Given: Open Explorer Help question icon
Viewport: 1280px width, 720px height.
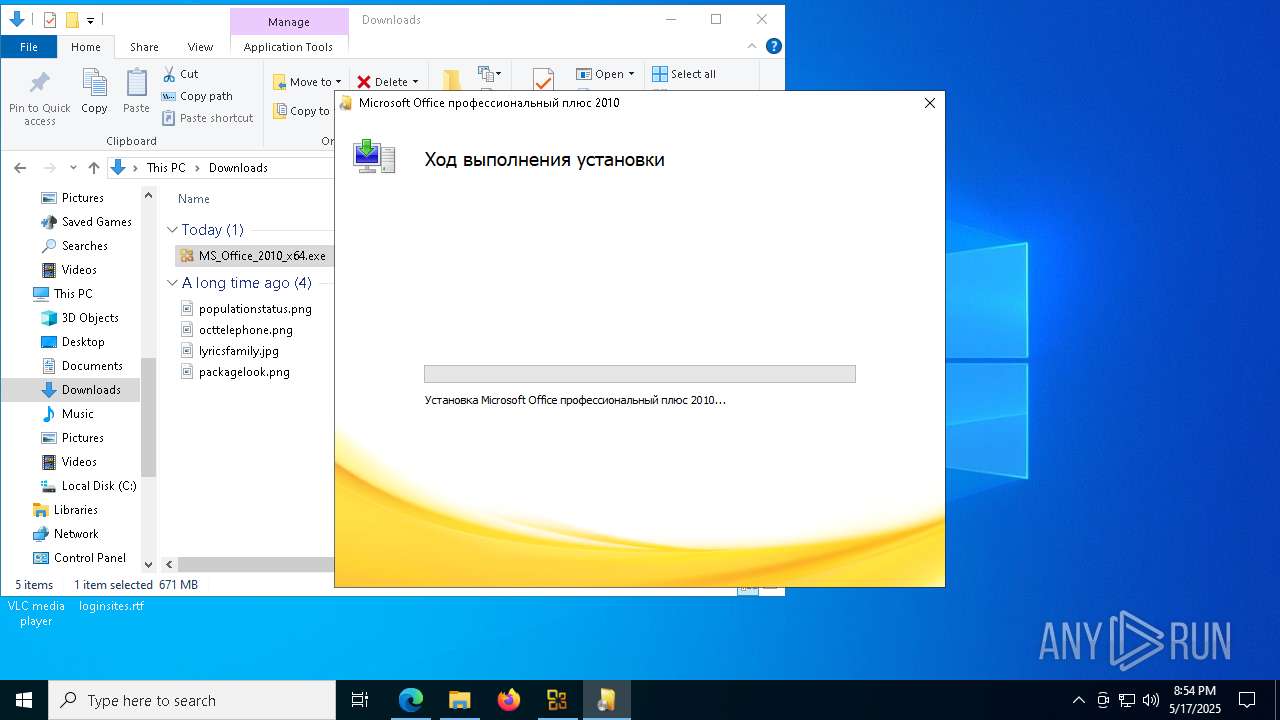Looking at the screenshot, I should pyautogui.click(x=773, y=46).
